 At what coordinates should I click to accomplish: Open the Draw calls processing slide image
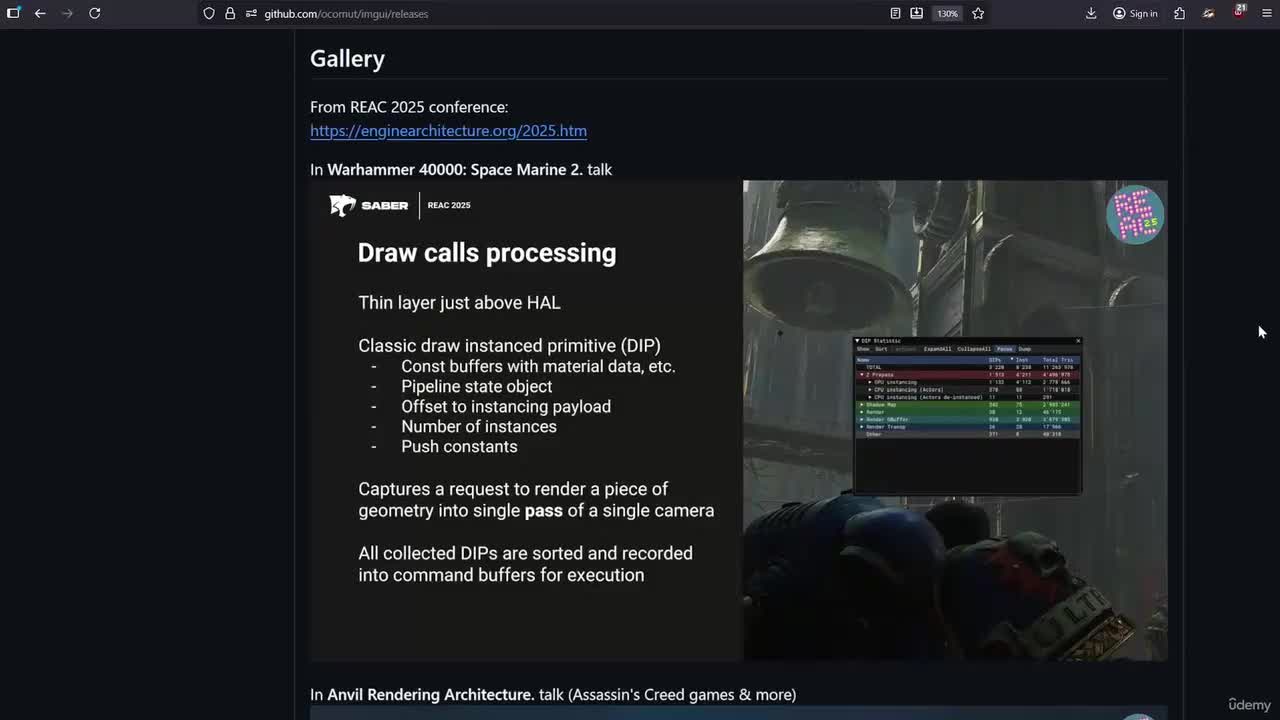(738, 420)
